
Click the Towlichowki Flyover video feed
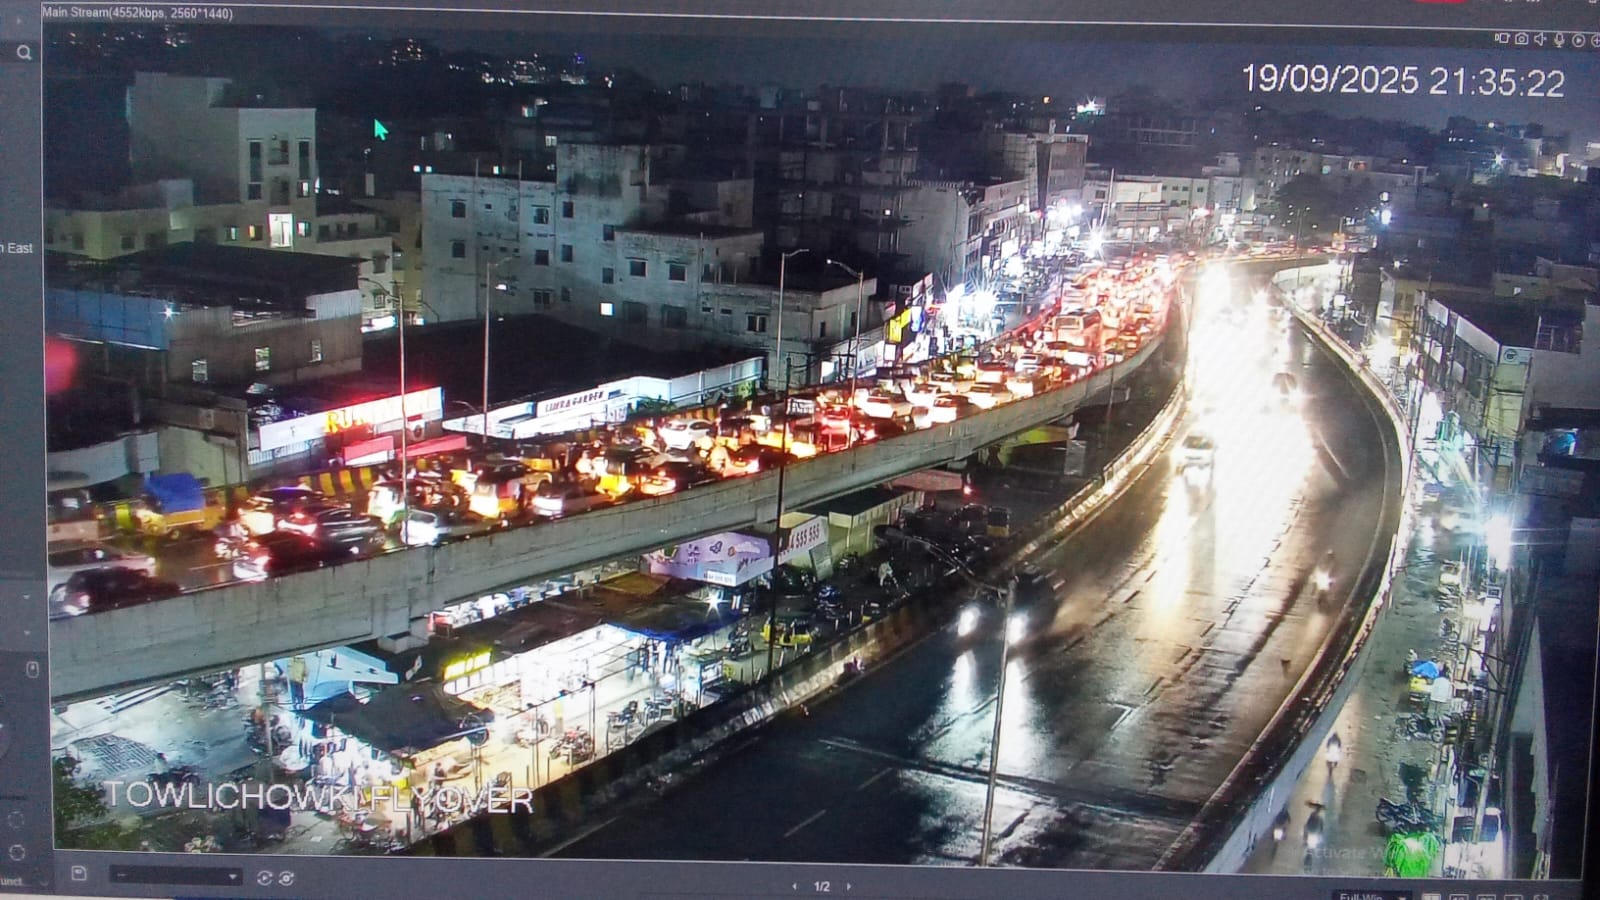pyautogui.click(x=800, y=450)
